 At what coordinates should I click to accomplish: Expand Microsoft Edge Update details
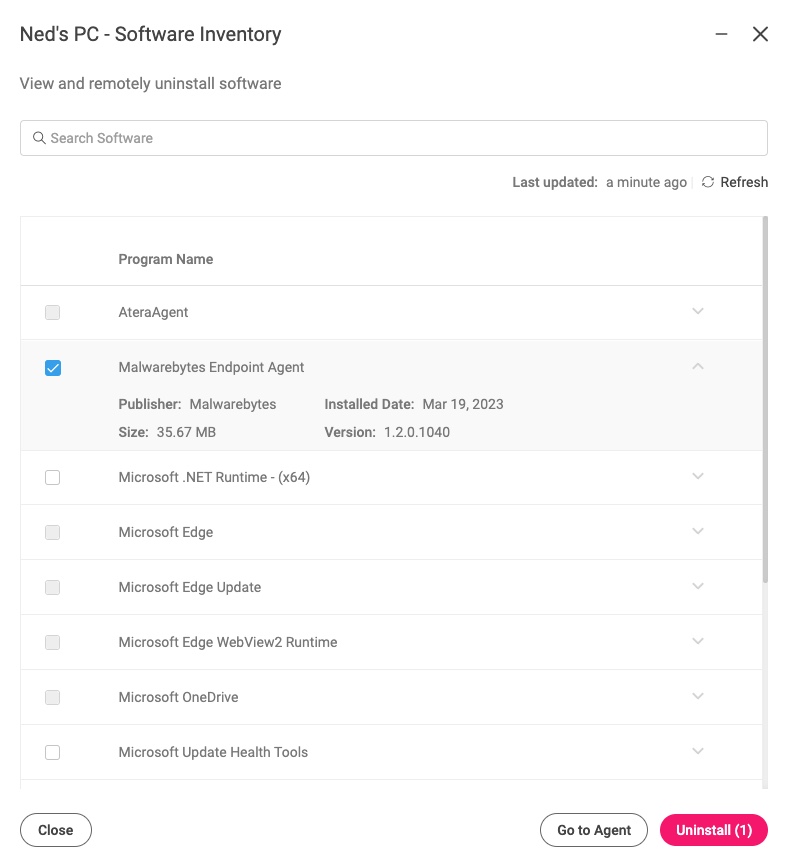coord(698,586)
